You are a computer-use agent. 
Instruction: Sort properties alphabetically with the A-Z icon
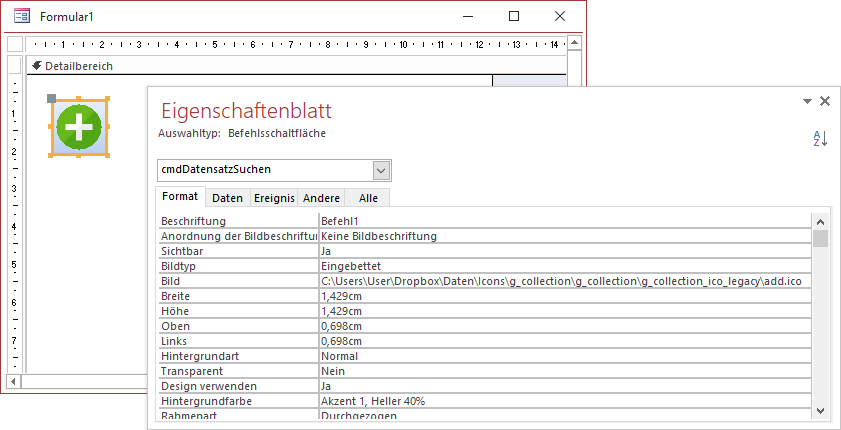point(820,138)
